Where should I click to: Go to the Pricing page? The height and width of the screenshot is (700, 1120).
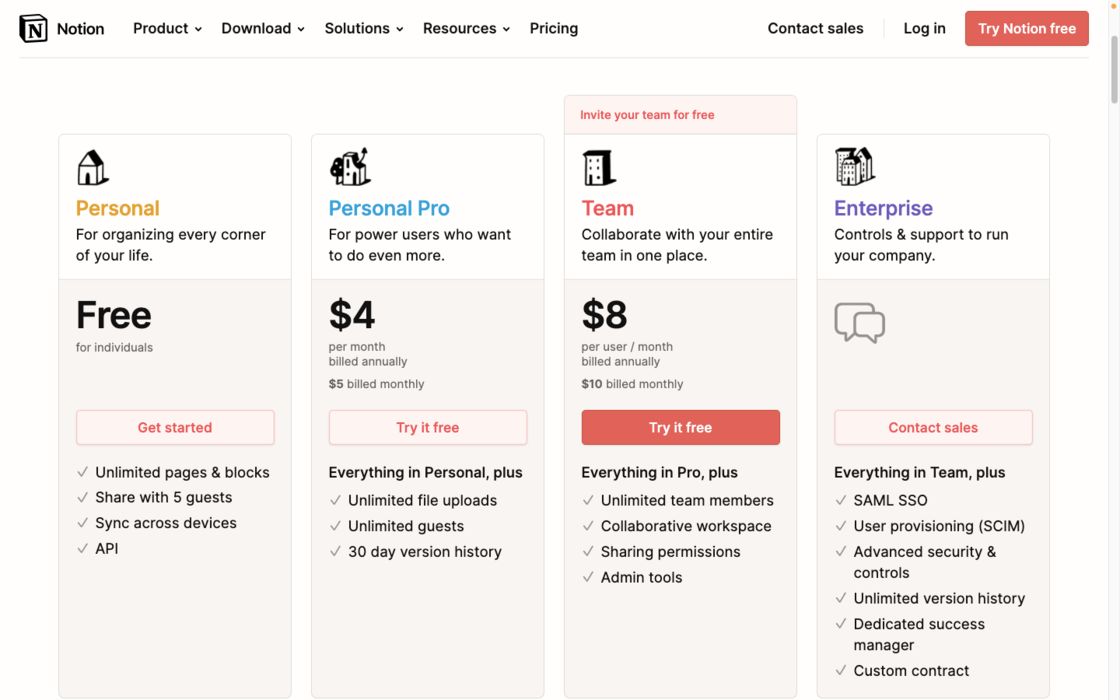[554, 29]
